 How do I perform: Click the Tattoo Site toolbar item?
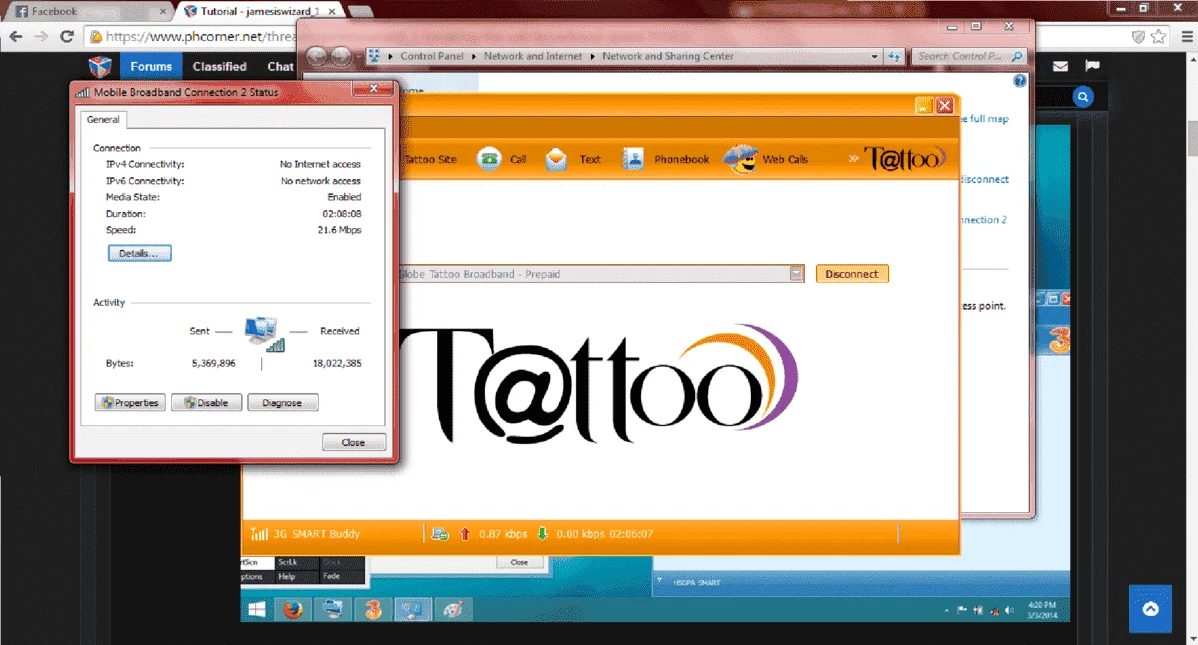[x=430, y=159]
